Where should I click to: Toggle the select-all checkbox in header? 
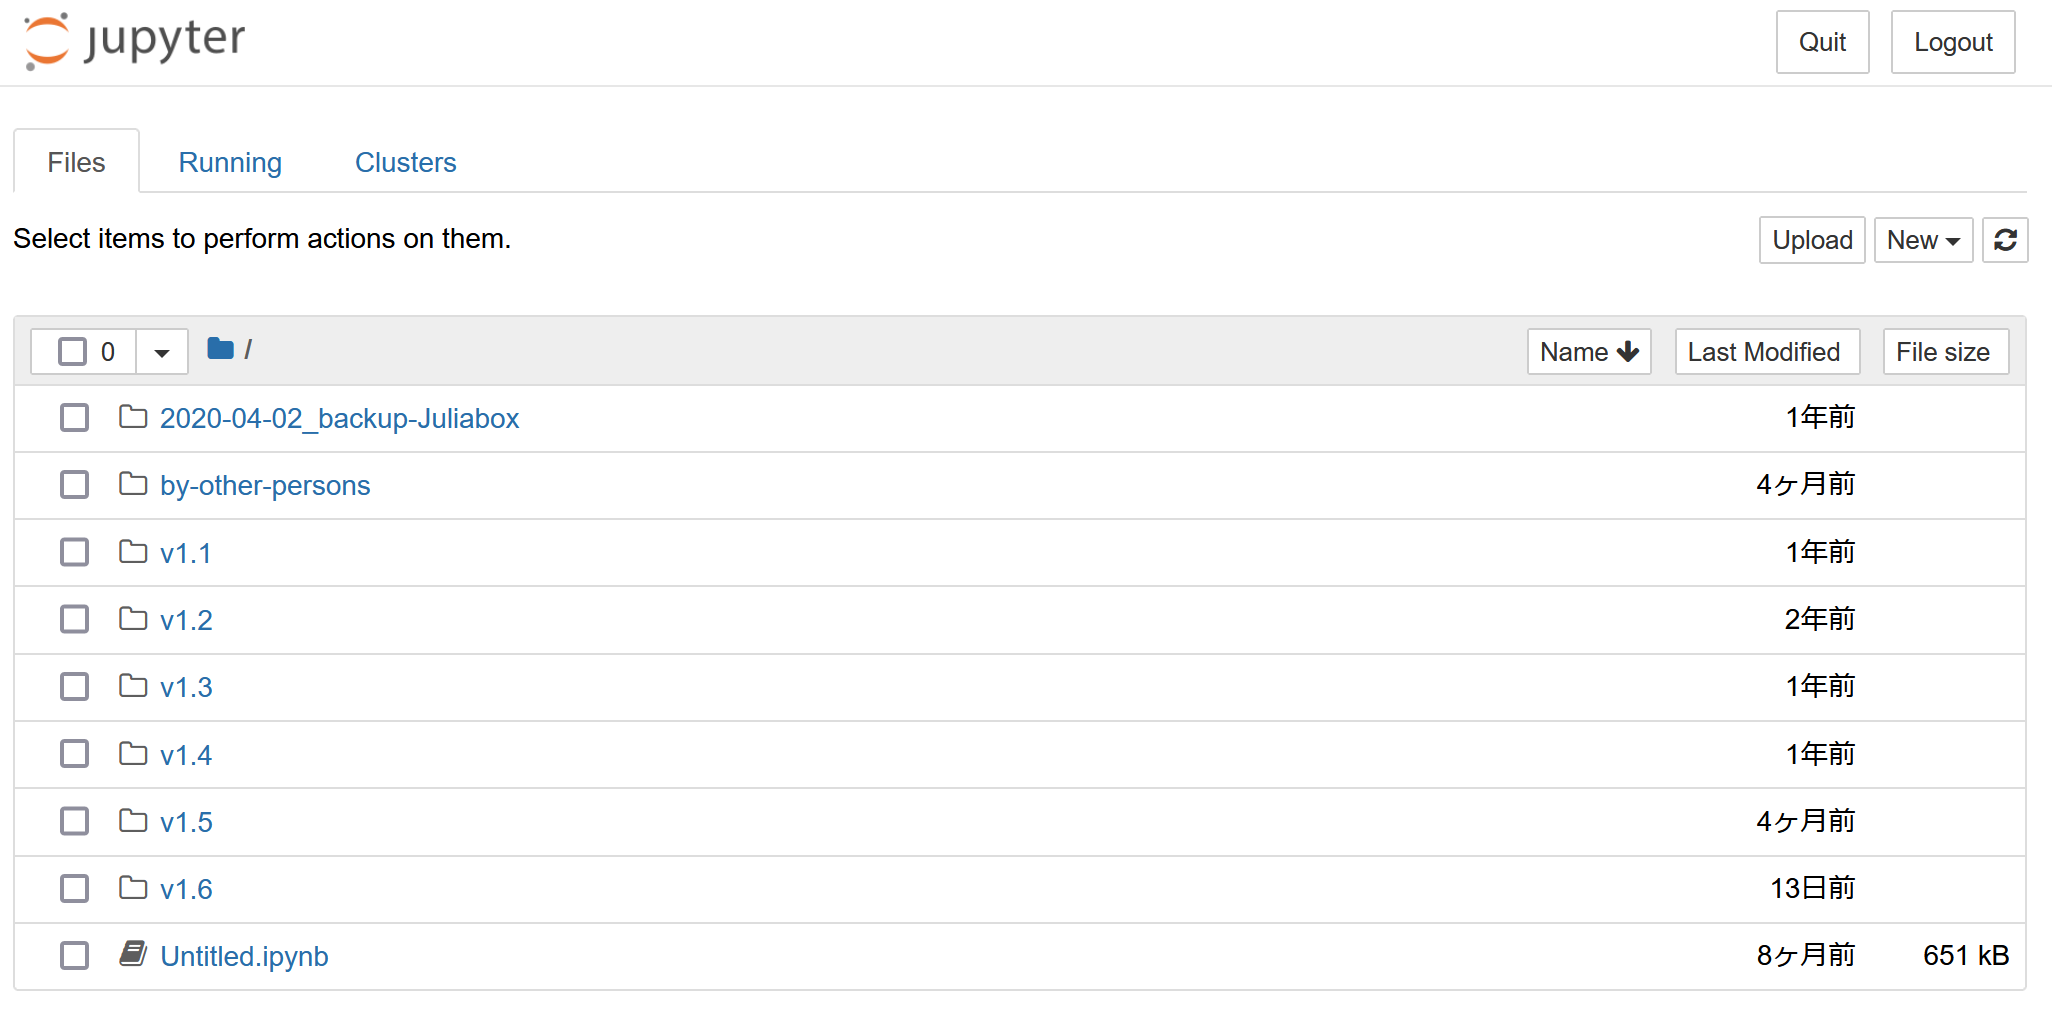(72, 352)
